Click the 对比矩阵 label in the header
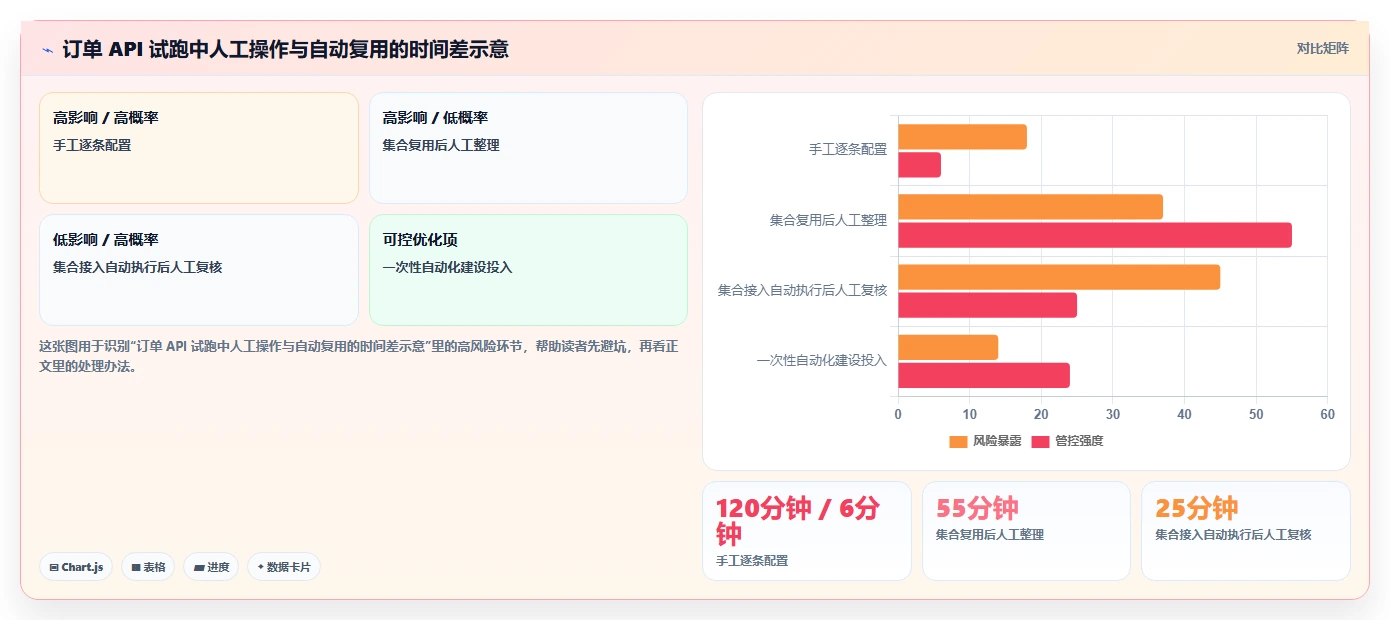The height and width of the screenshot is (620, 1390). (x=1322, y=48)
